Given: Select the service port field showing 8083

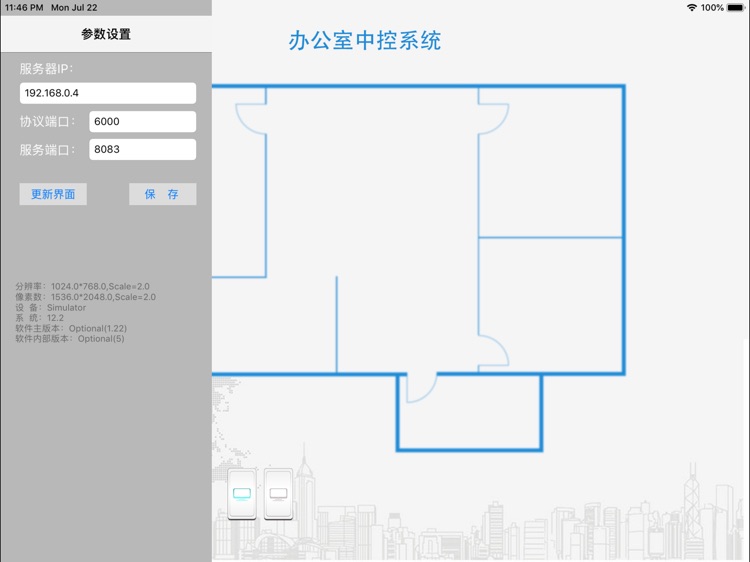Looking at the screenshot, I should (x=143, y=149).
